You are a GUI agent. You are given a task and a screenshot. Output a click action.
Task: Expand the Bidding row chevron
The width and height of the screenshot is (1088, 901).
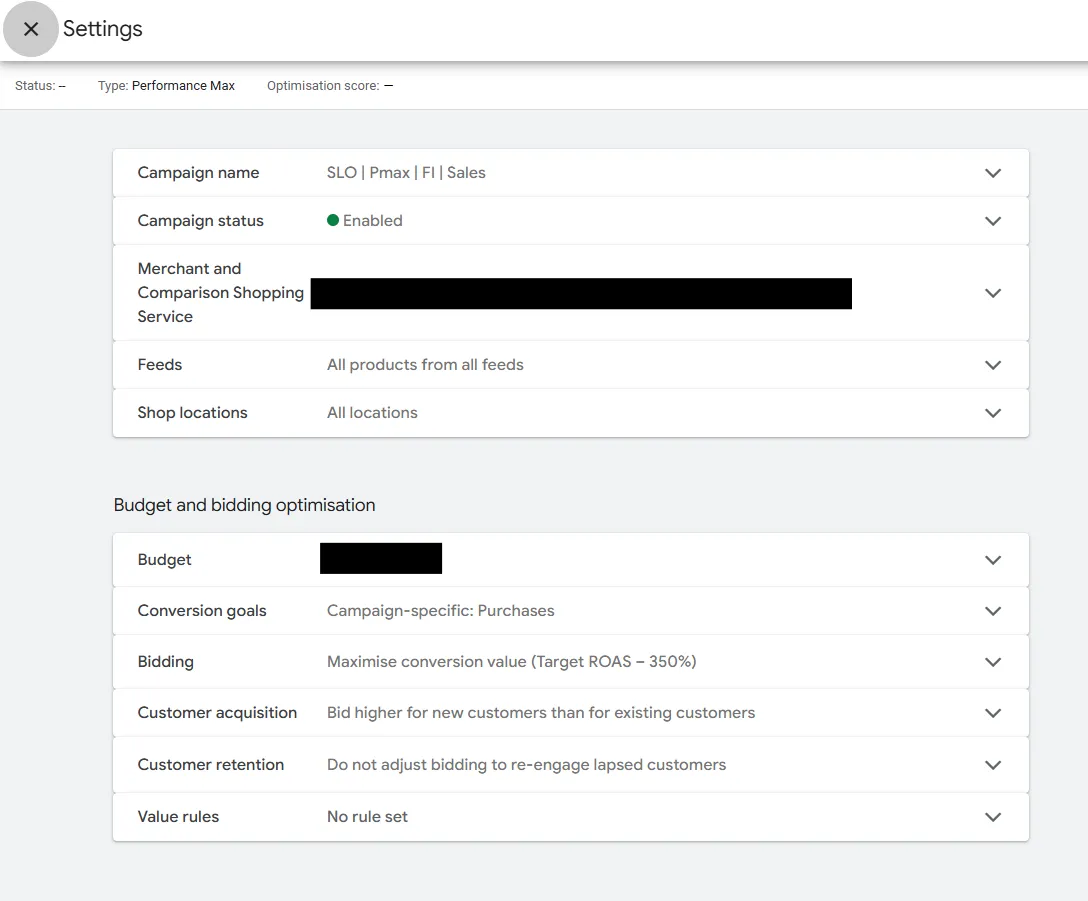point(992,662)
